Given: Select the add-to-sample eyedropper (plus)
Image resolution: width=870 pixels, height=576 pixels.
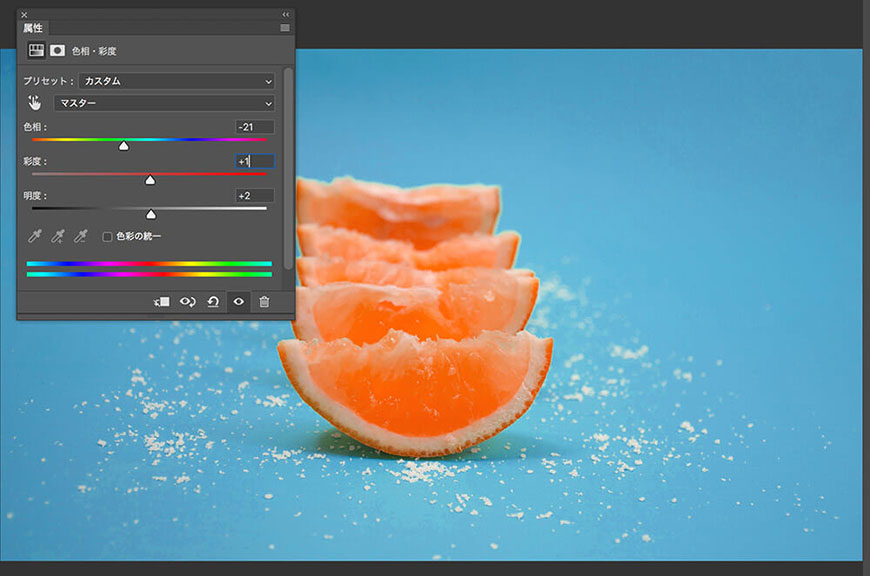Looking at the screenshot, I should tap(57, 236).
